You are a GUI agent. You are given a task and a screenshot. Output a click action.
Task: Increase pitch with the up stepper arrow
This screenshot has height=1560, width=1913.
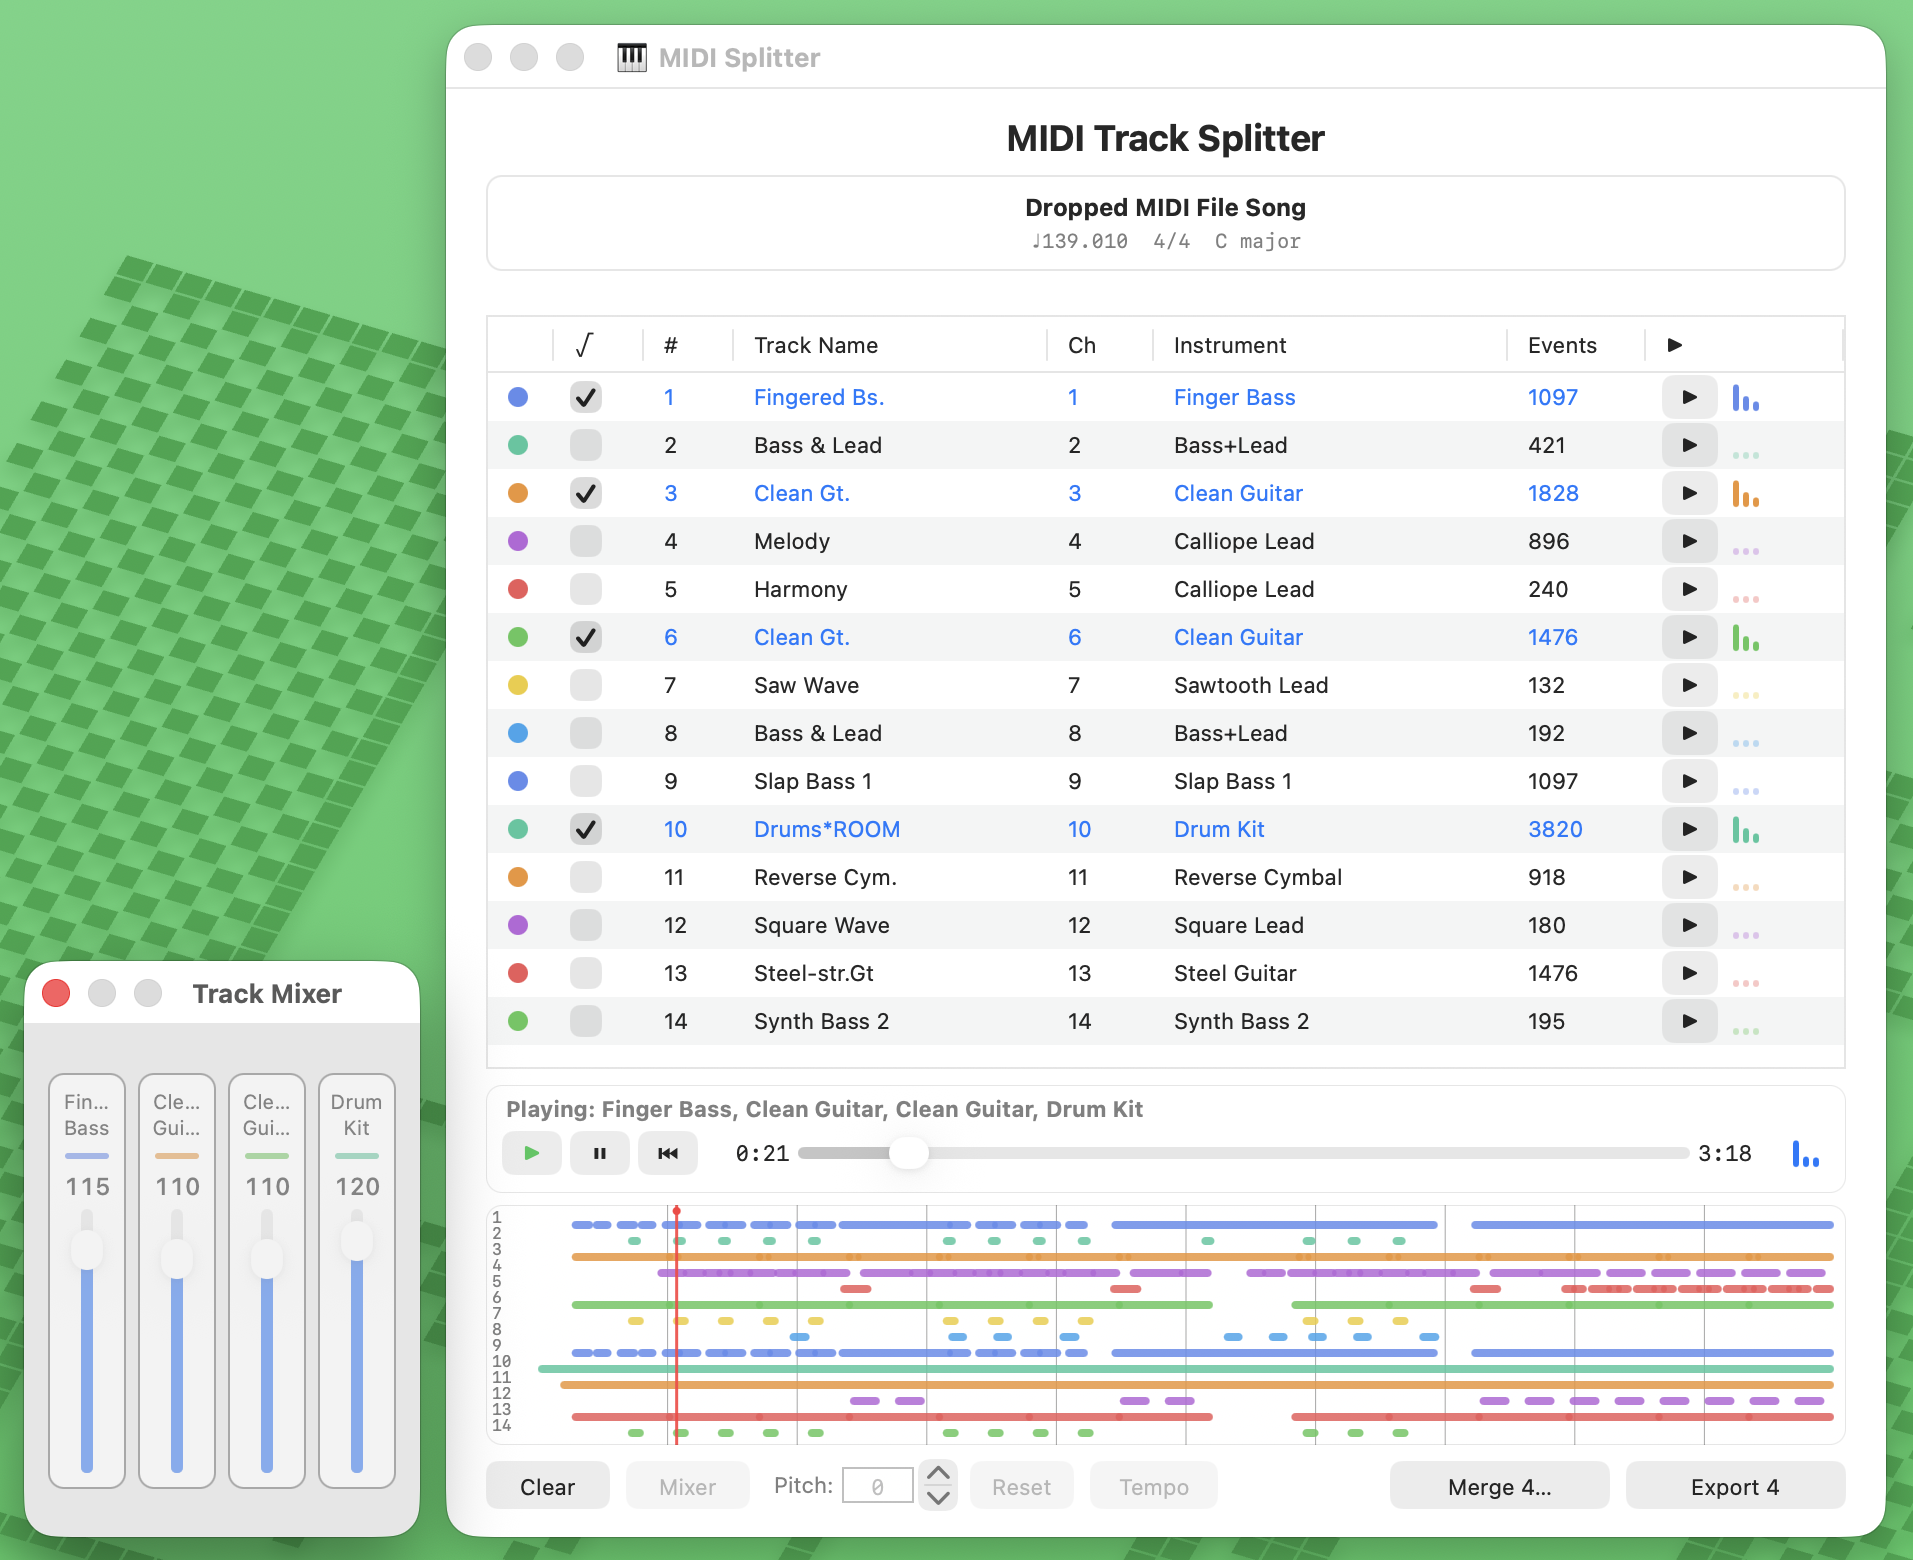pyautogui.click(x=938, y=1473)
